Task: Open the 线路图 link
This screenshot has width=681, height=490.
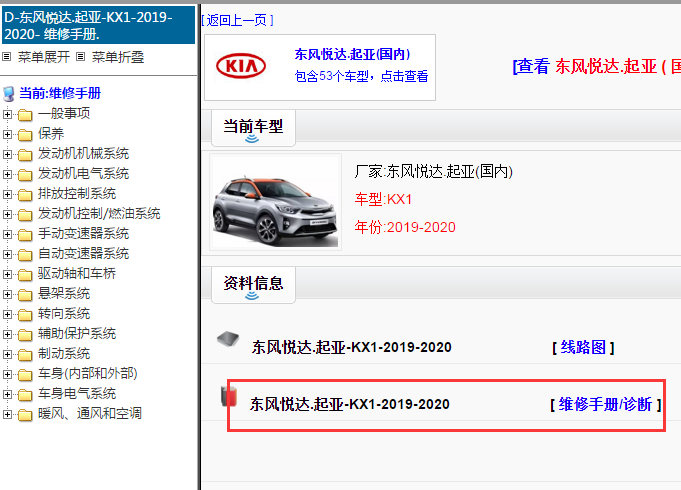Action: point(583,347)
